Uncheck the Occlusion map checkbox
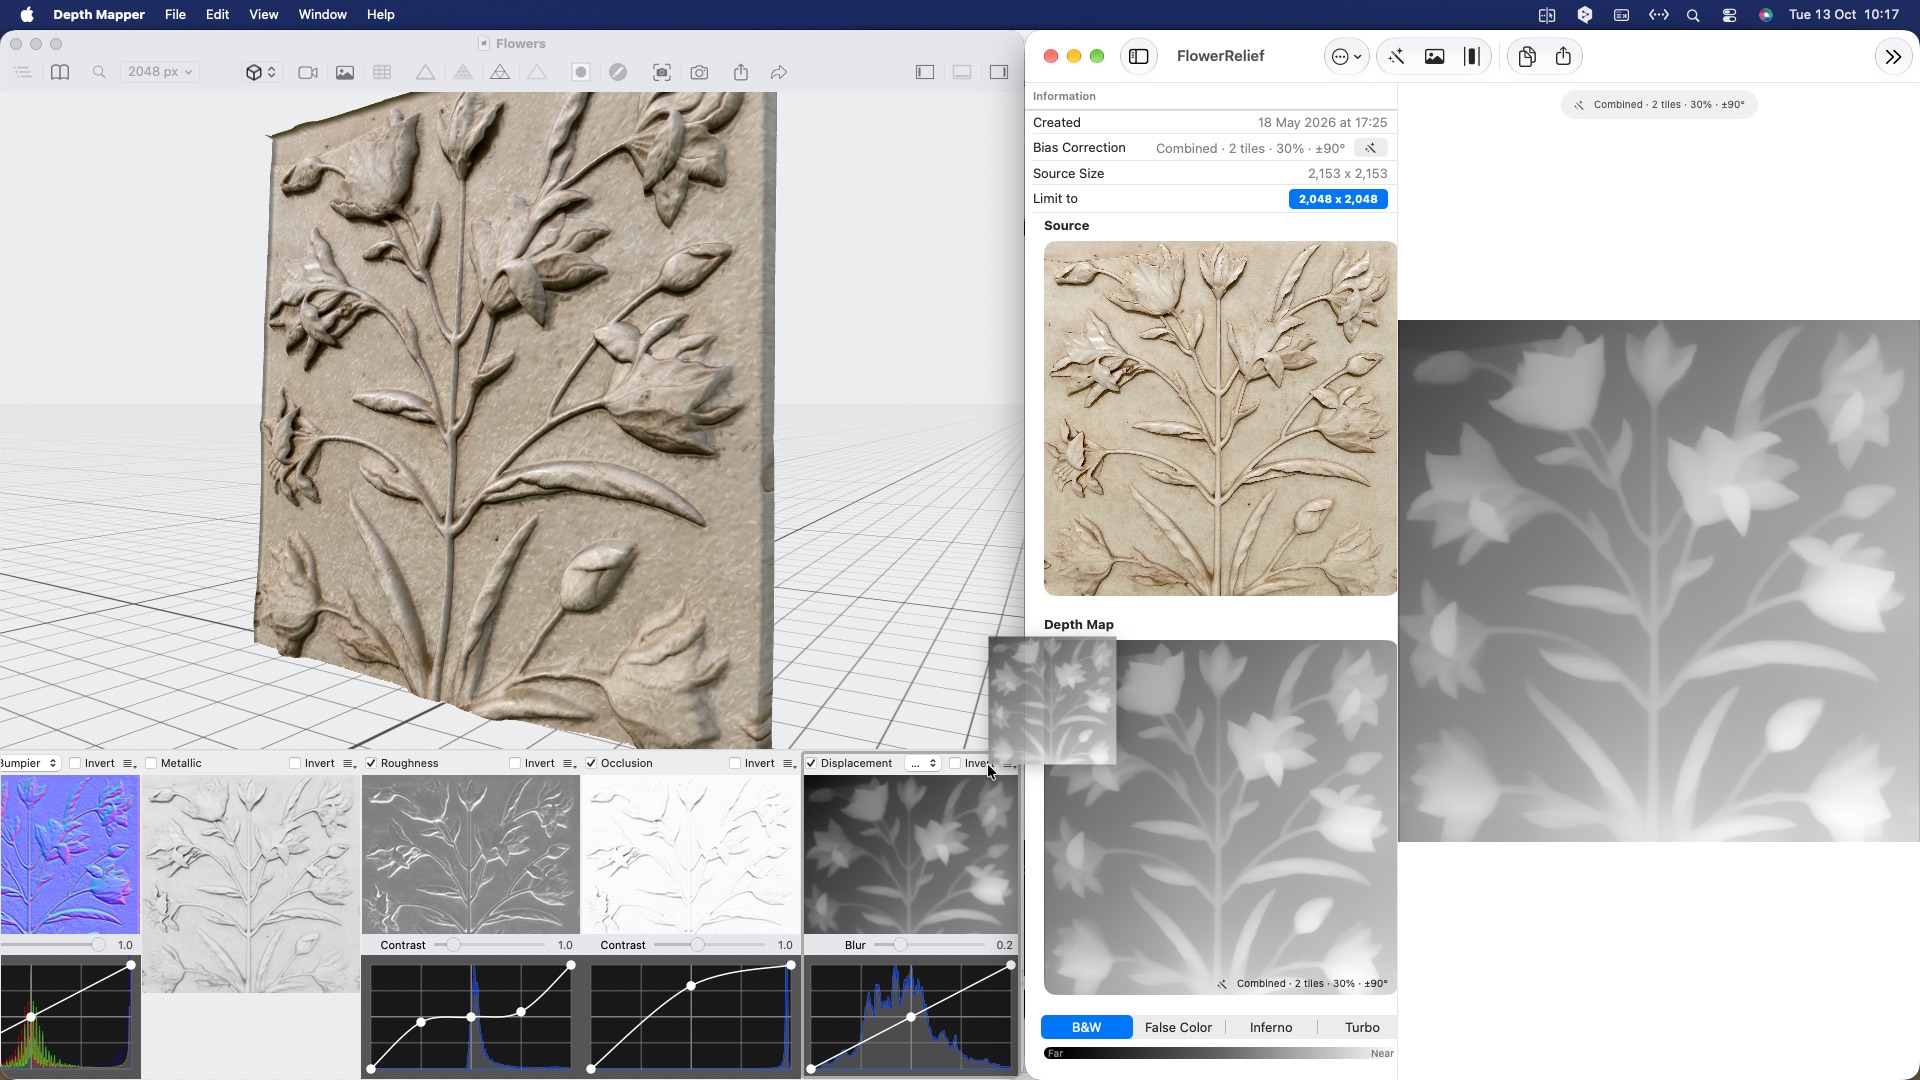 click(591, 763)
